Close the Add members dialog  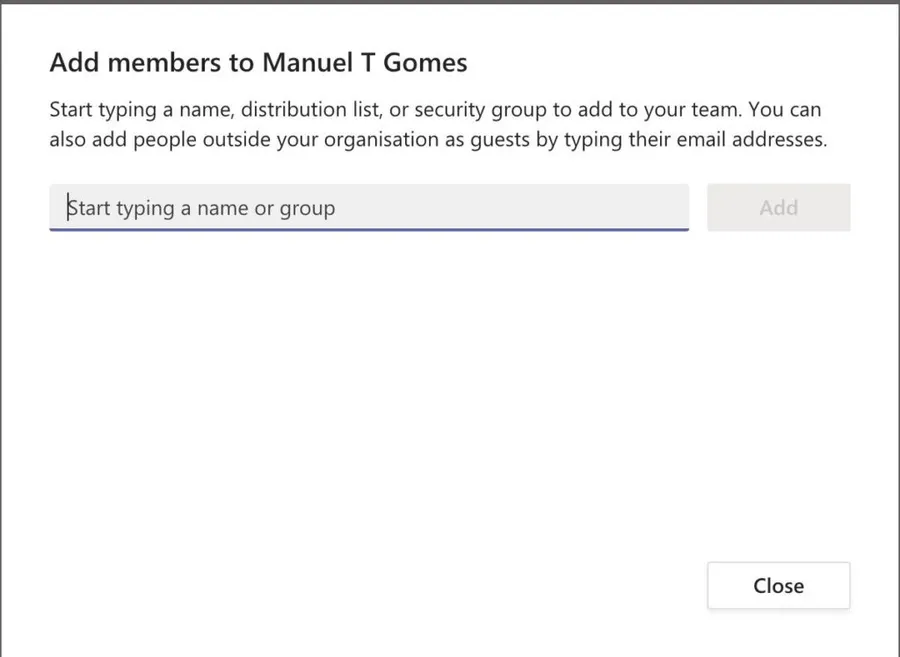coord(778,586)
